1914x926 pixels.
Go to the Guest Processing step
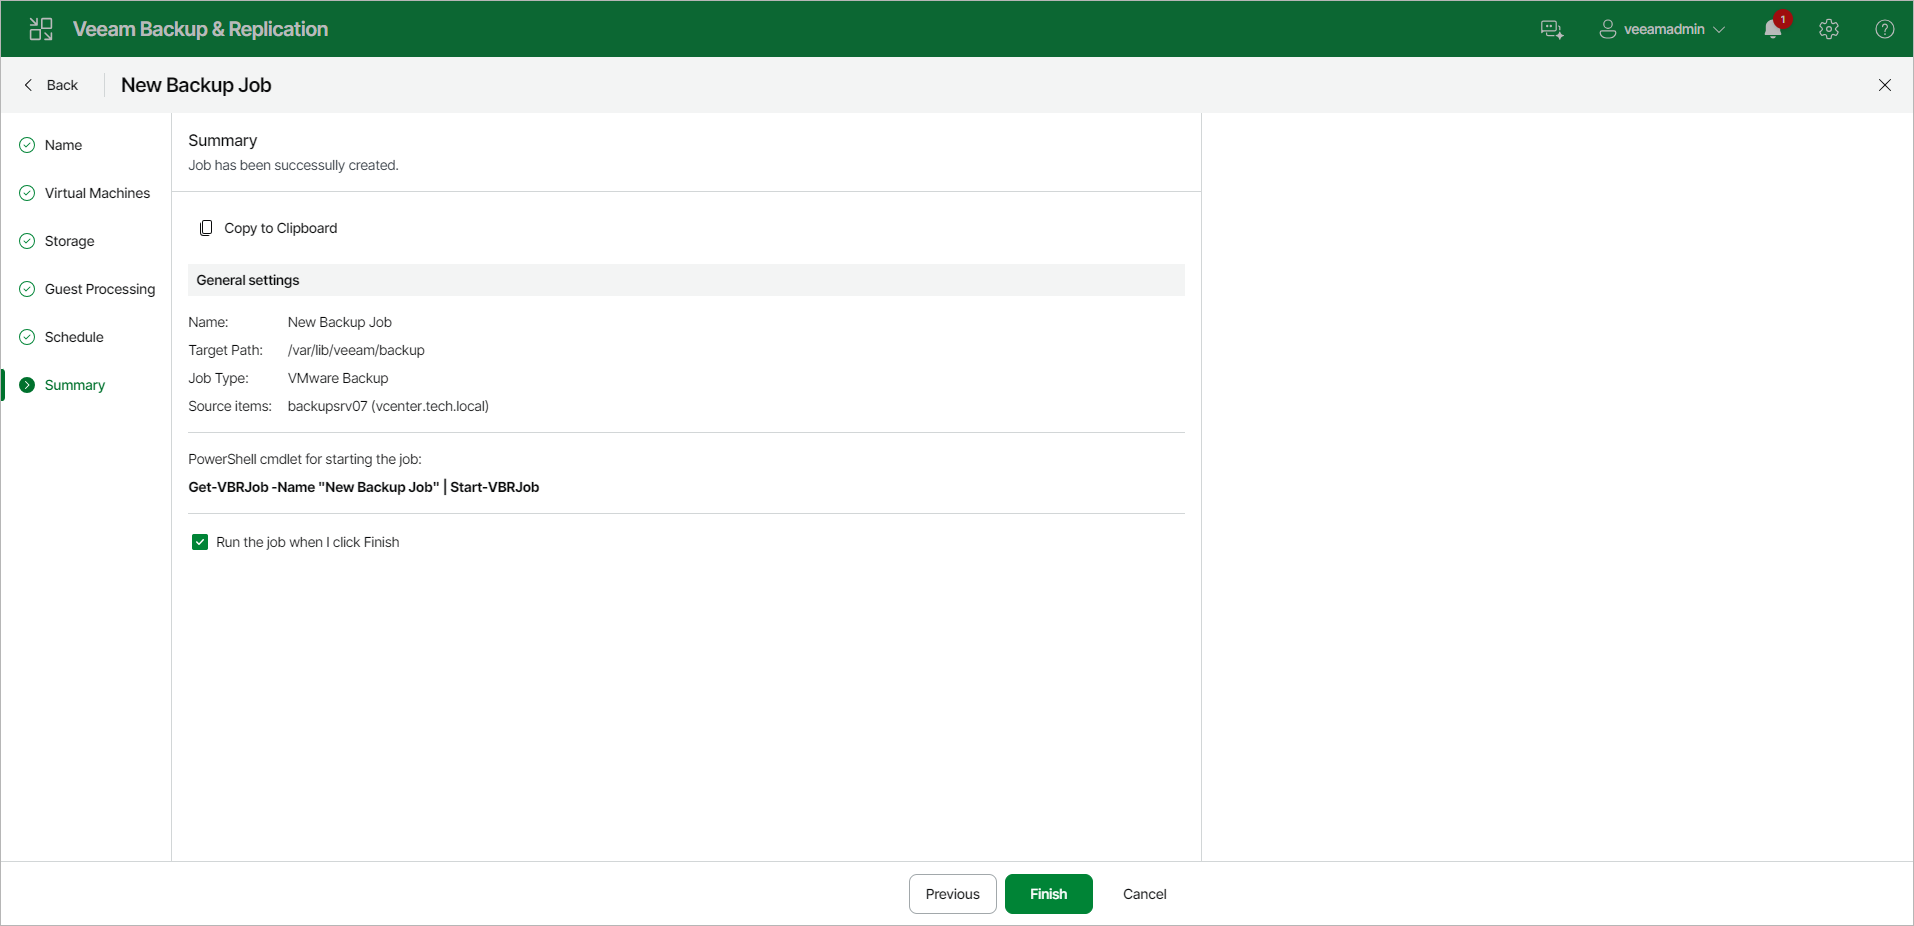pos(100,289)
